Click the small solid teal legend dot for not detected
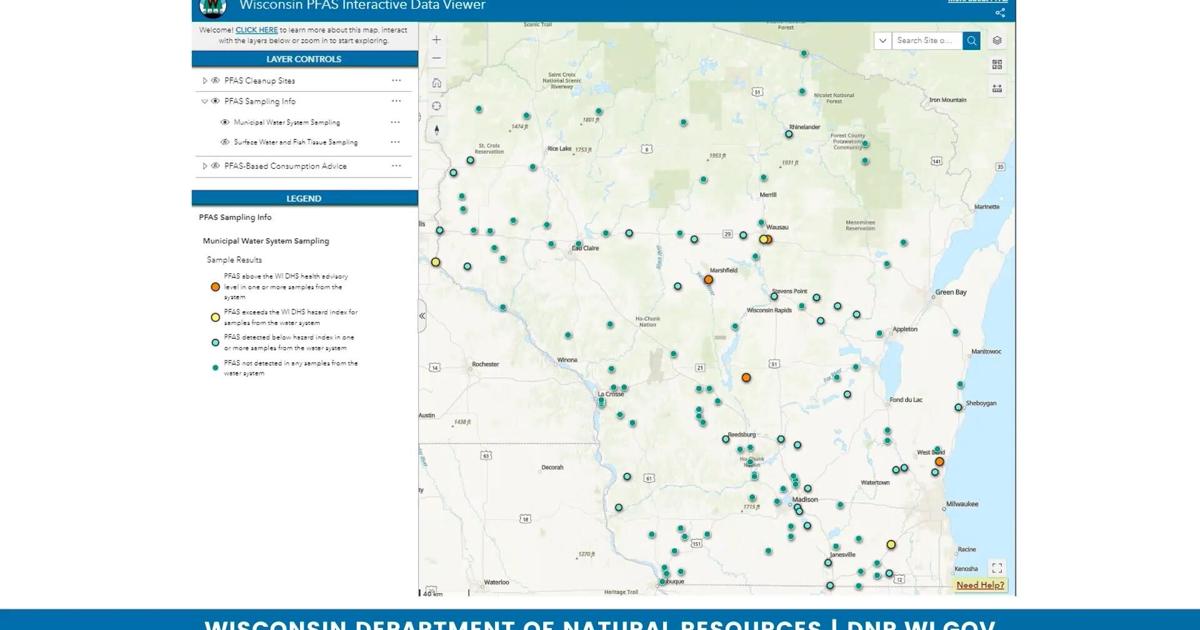The height and width of the screenshot is (630, 1200). [215, 368]
